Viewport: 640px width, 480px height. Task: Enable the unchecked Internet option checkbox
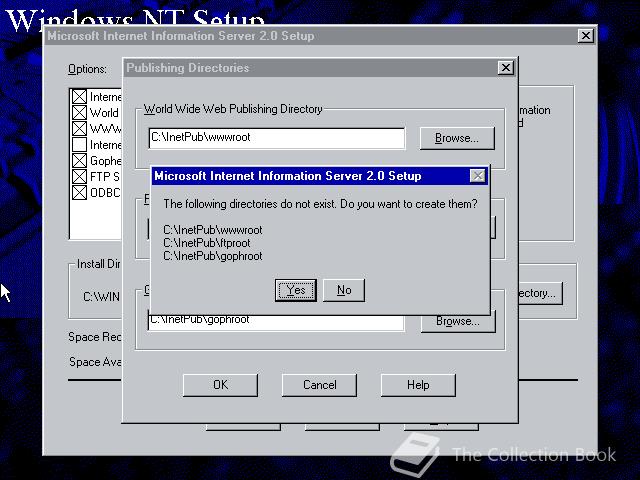pyautogui.click(x=79, y=144)
